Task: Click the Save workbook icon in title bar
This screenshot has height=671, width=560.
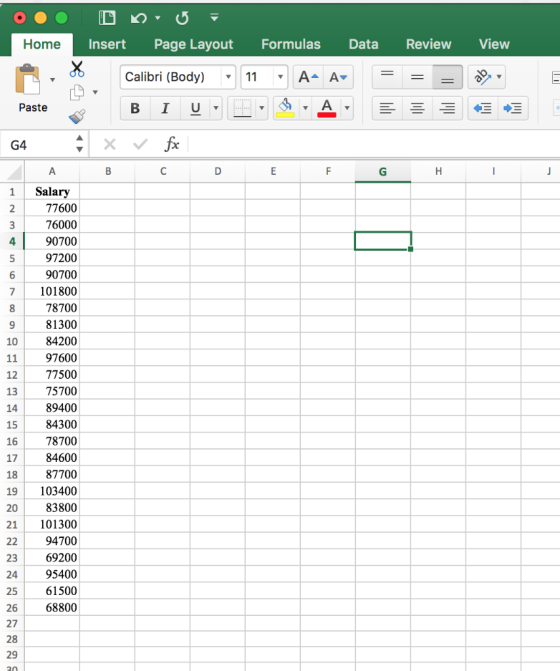Action: pyautogui.click(x=107, y=18)
